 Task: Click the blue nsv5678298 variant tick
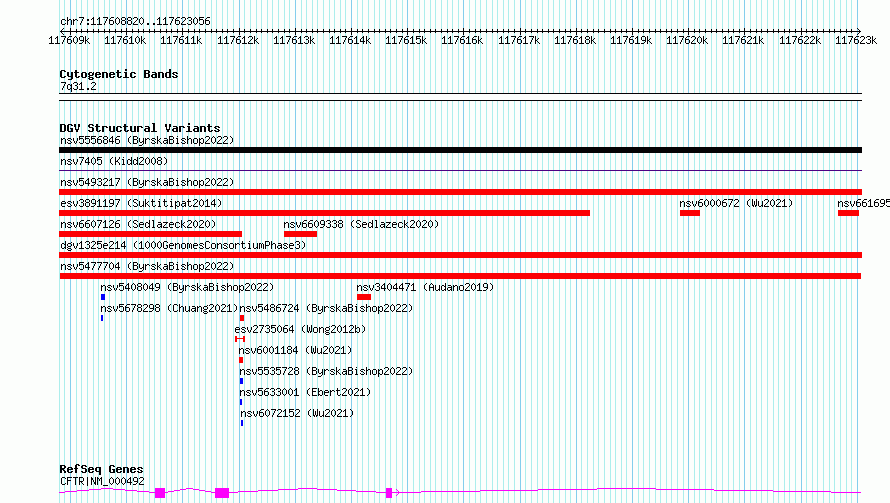[x=102, y=318]
